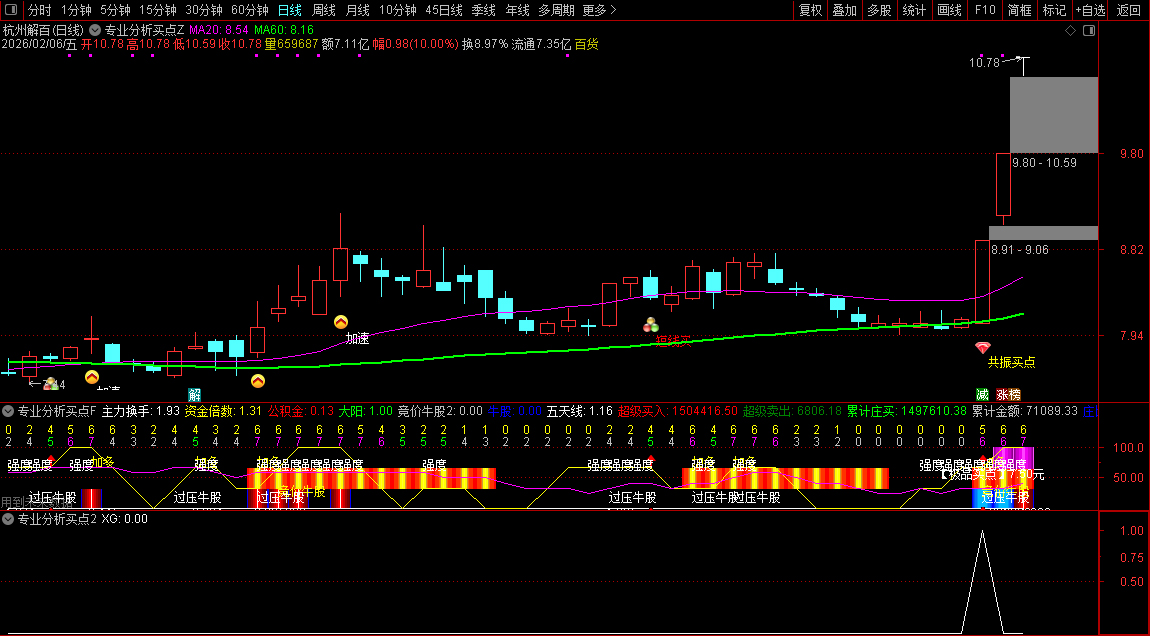Click the 8.91 - 9.06 gap label

point(1019,249)
